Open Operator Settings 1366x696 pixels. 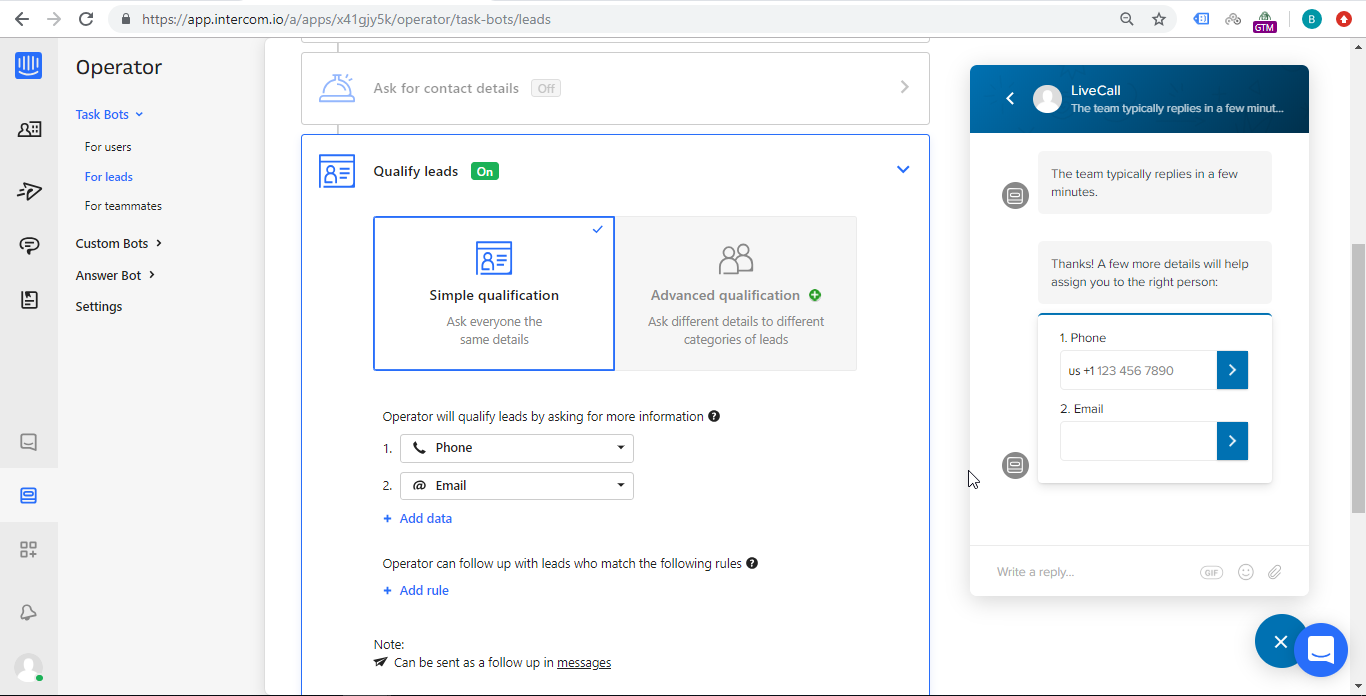click(99, 307)
